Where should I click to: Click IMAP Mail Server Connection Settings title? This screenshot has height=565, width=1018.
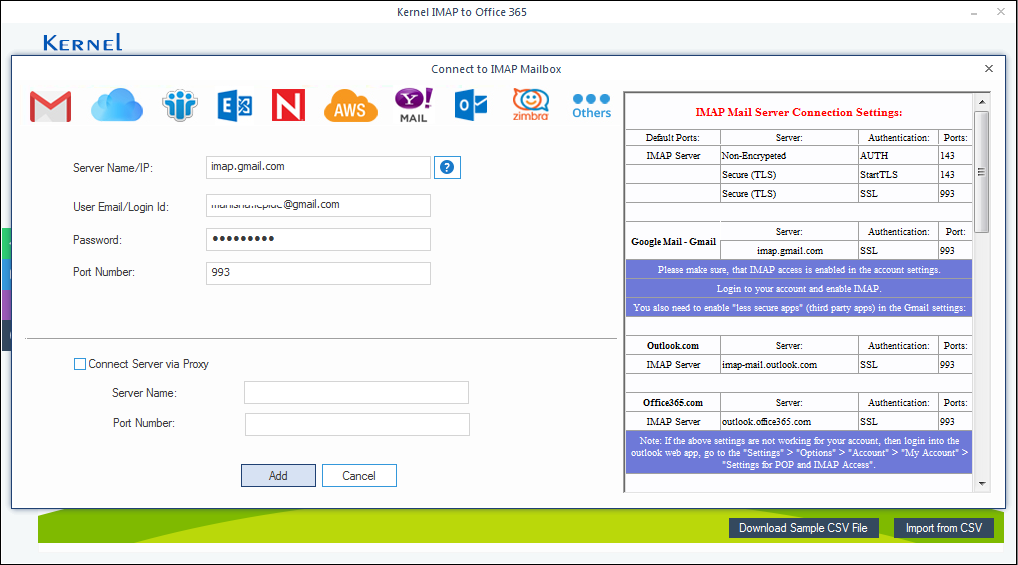point(799,112)
